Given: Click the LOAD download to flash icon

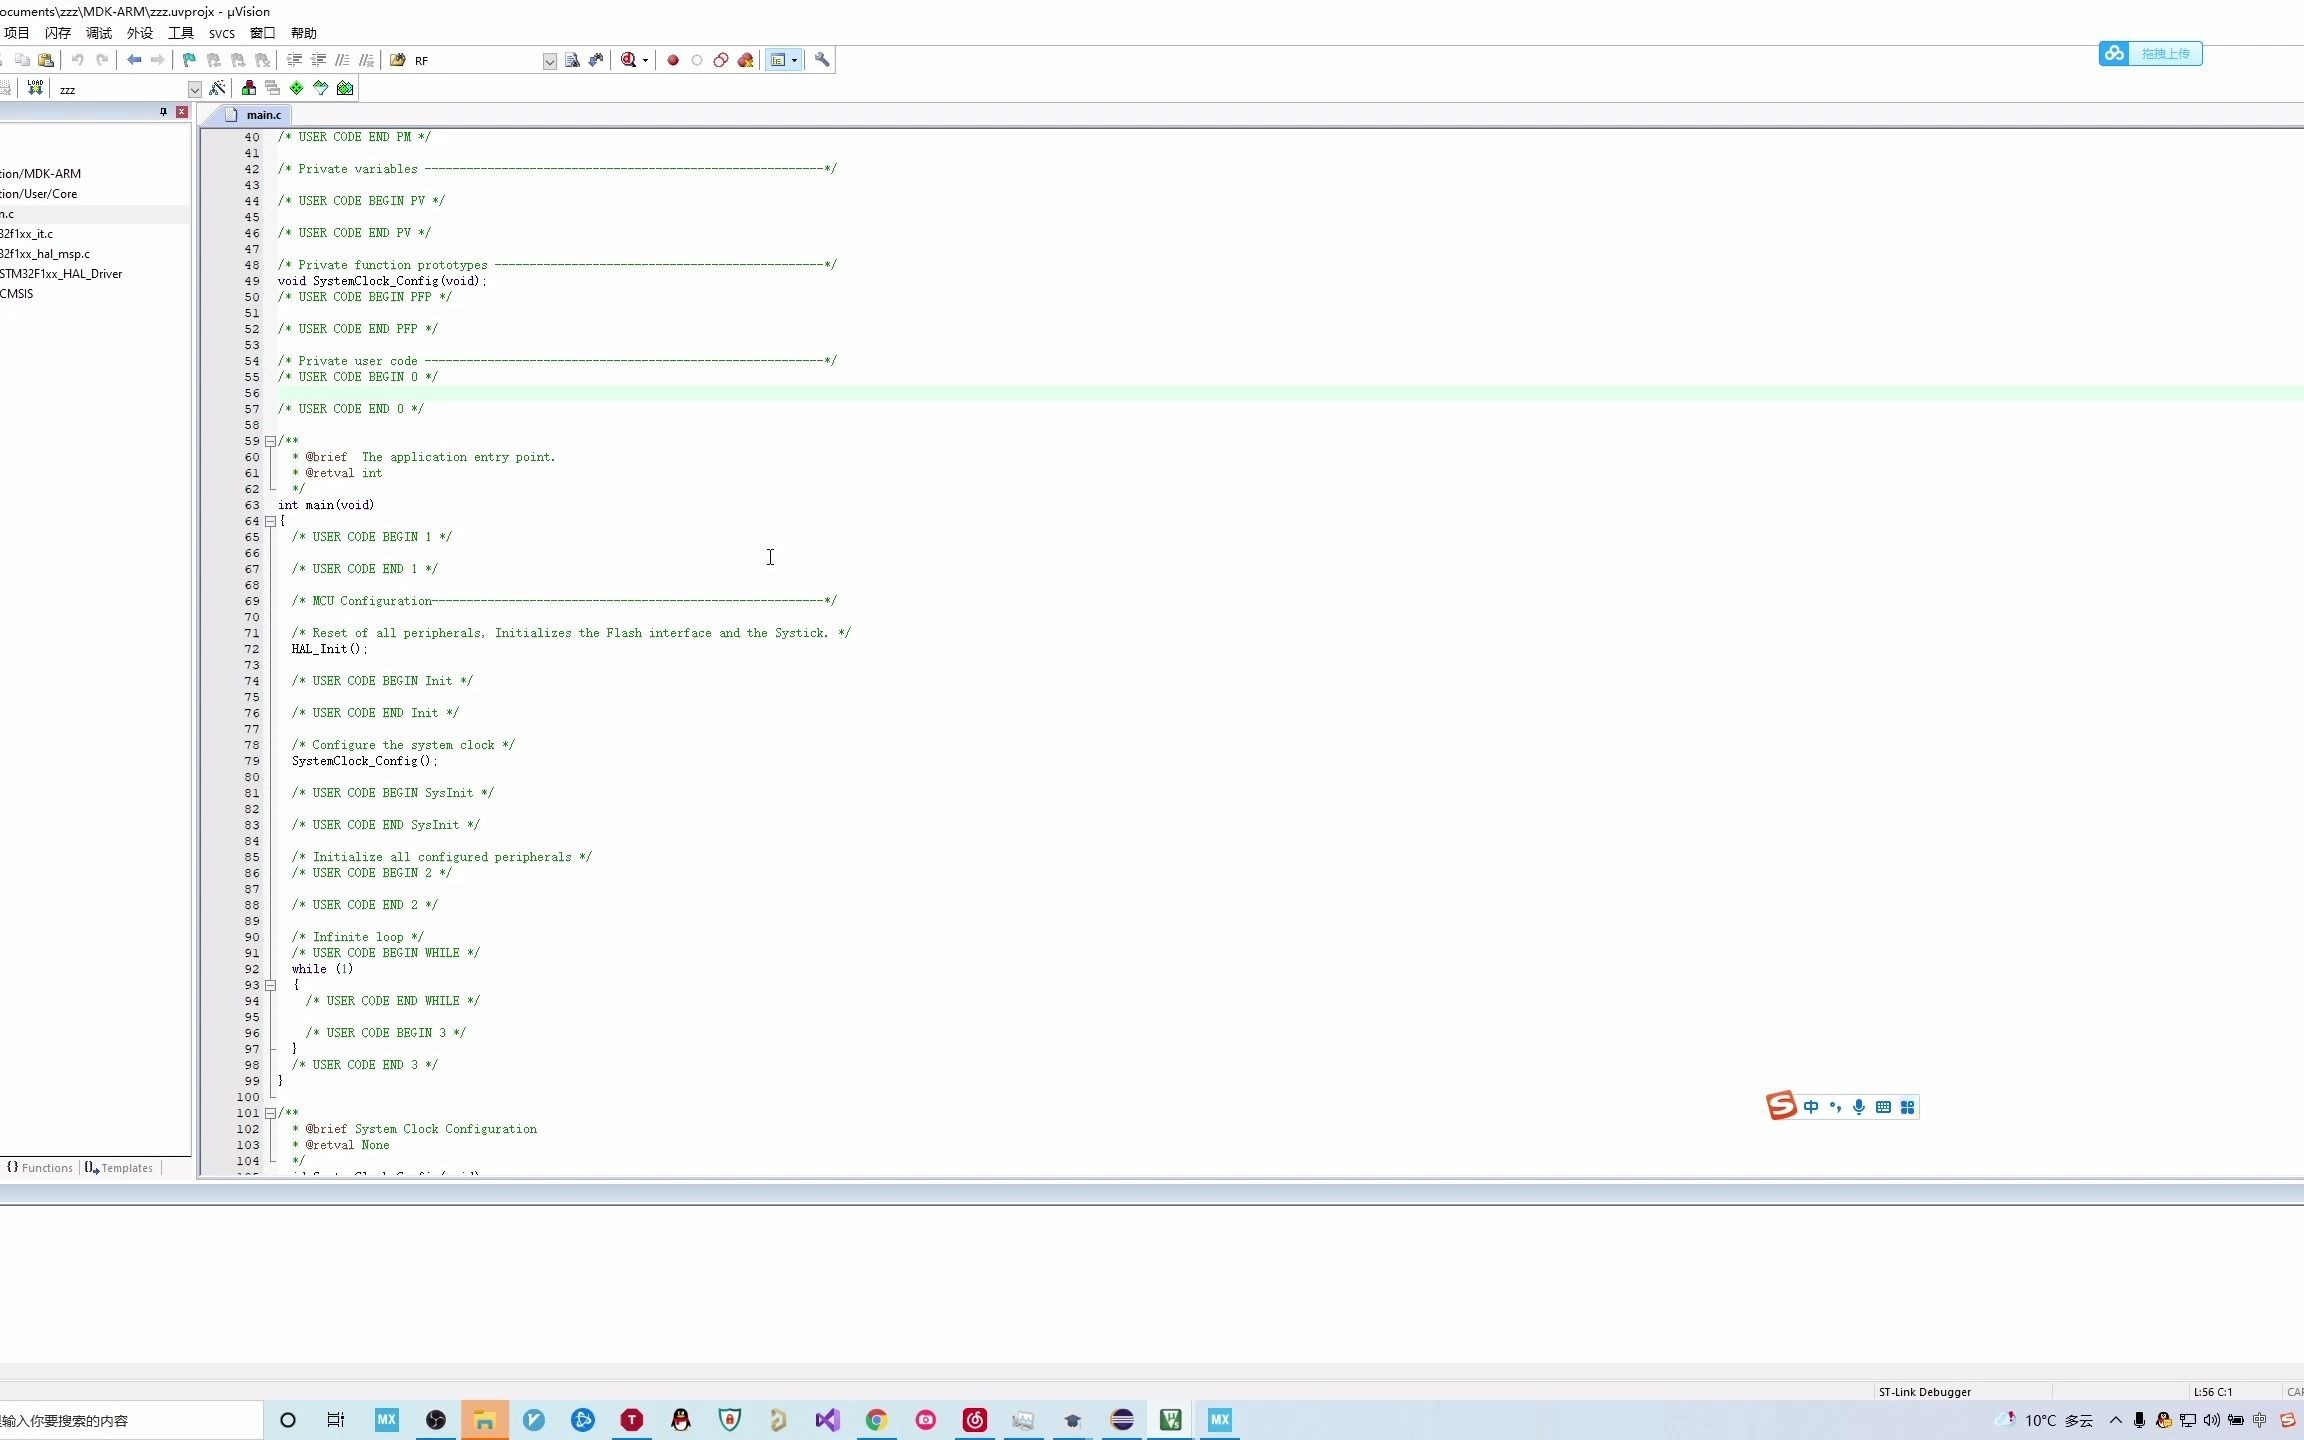Looking at the screenshot, I should pyautogui.click(x=35, y=88).
